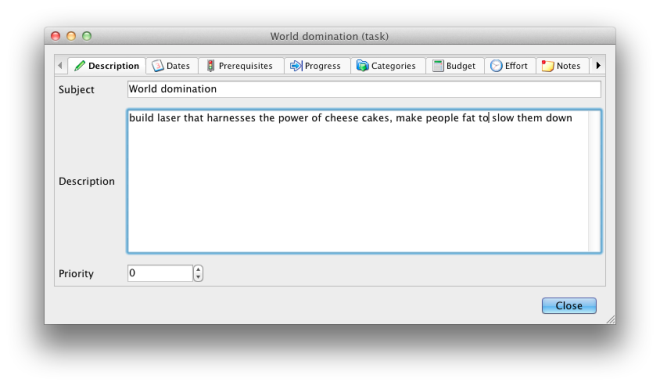
Task: Click the Subject field containing World domination
Action: coord(364,89)
